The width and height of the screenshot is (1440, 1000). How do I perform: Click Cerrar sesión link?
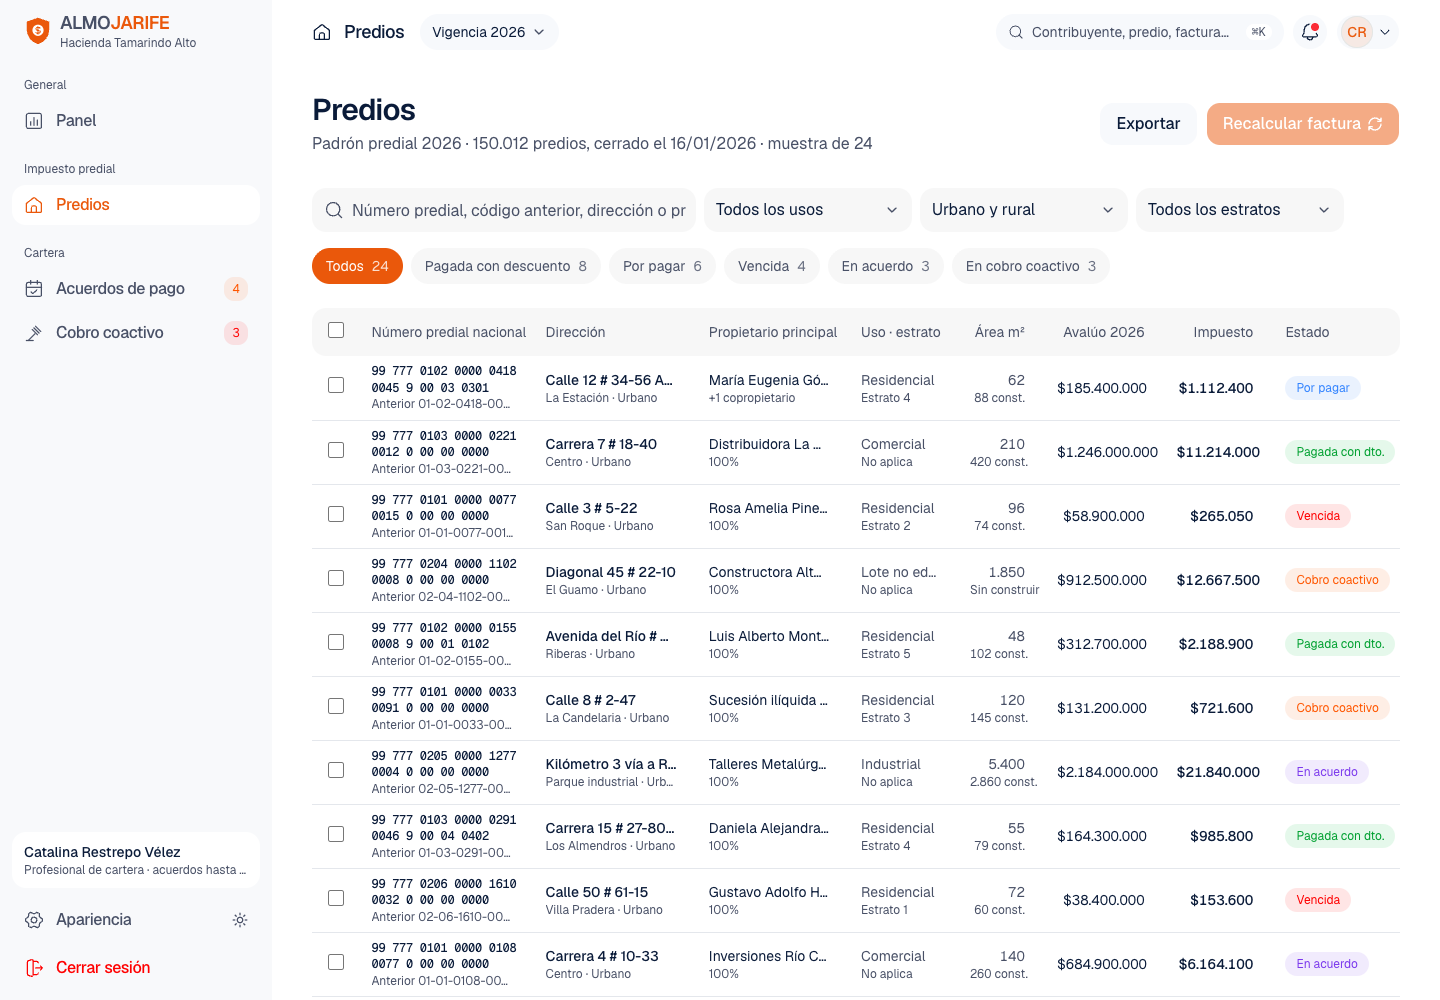[103, 968]
